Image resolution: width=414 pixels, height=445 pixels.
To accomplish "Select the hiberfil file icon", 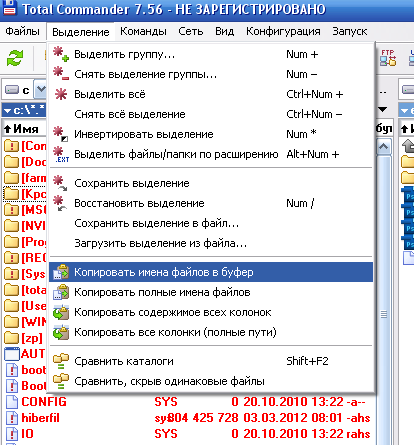I will tap(12, 418).
